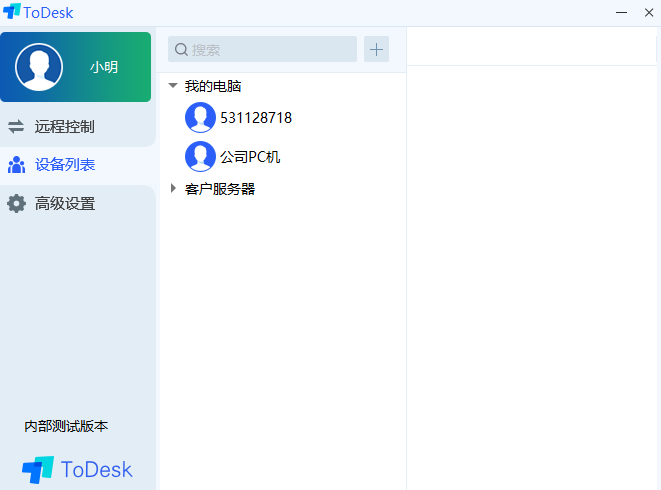
Task: Select the 客户服务器 group label
Action: 220,189
